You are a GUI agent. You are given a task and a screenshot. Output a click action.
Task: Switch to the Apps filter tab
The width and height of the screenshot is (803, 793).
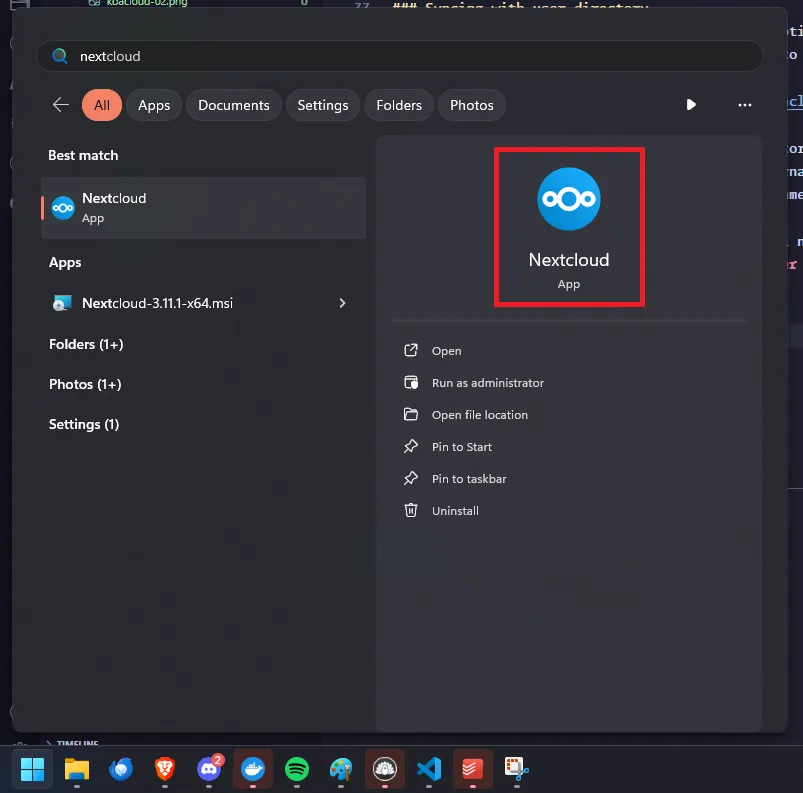pyautogui.click(x=154, y=105)
